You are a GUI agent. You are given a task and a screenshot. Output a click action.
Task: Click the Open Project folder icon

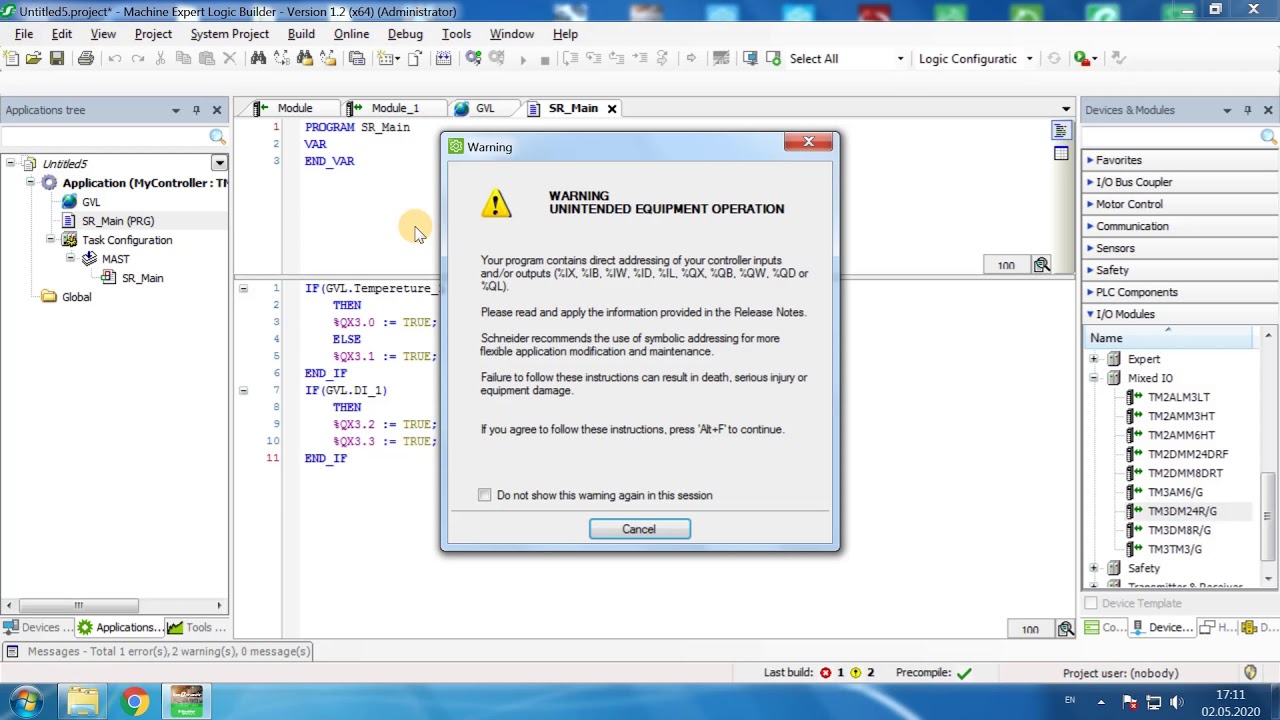pos(34,59)
